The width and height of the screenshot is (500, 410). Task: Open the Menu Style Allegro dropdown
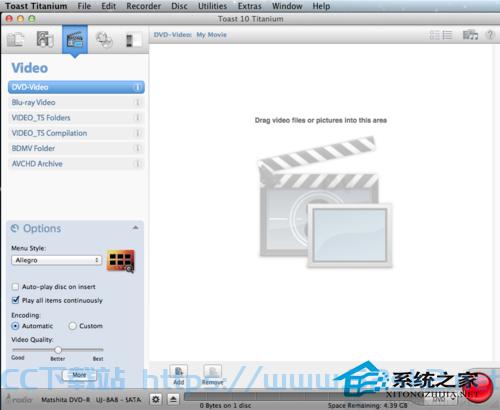click(x=57, y=260)
